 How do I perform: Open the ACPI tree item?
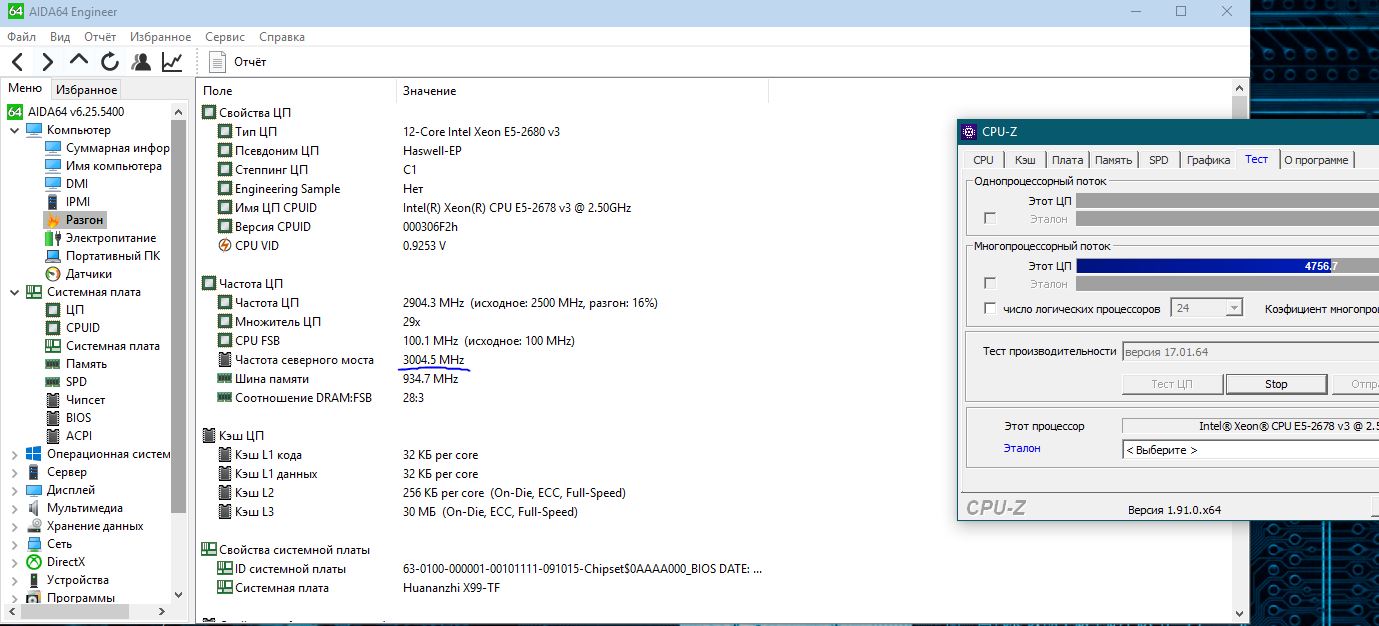click(x=68, y=436)
